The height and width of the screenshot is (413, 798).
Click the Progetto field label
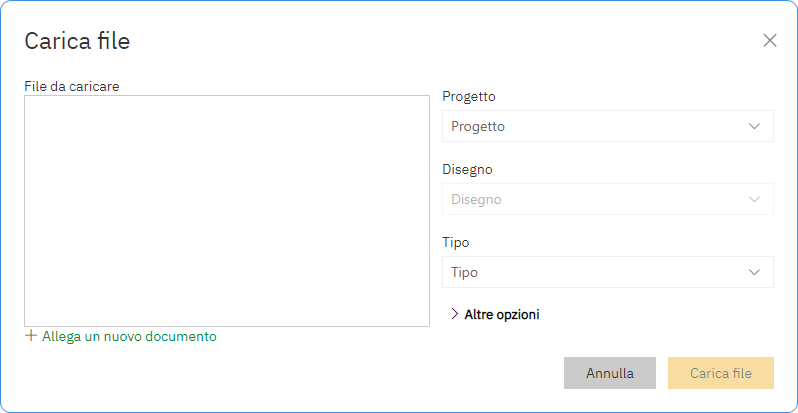tap(469, 97)
